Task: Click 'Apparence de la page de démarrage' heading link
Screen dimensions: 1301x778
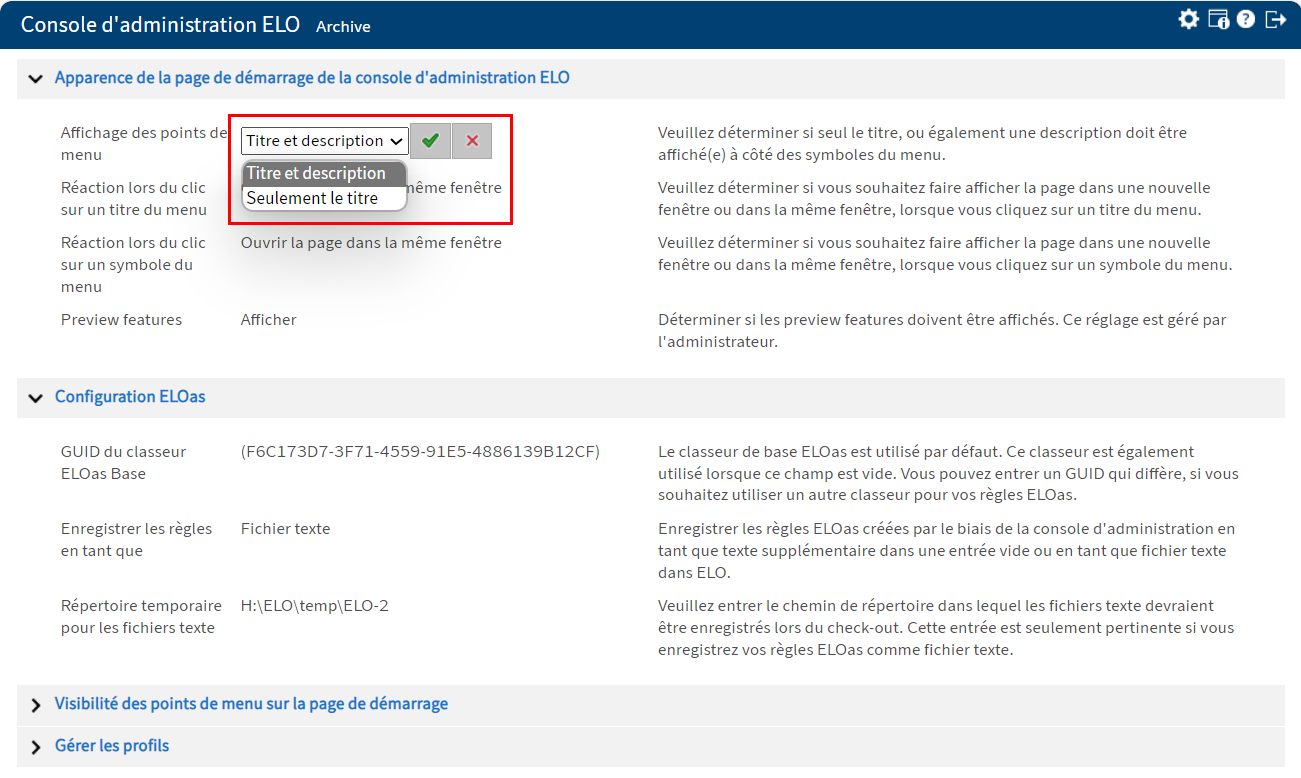Action: [x=312, y=78]
